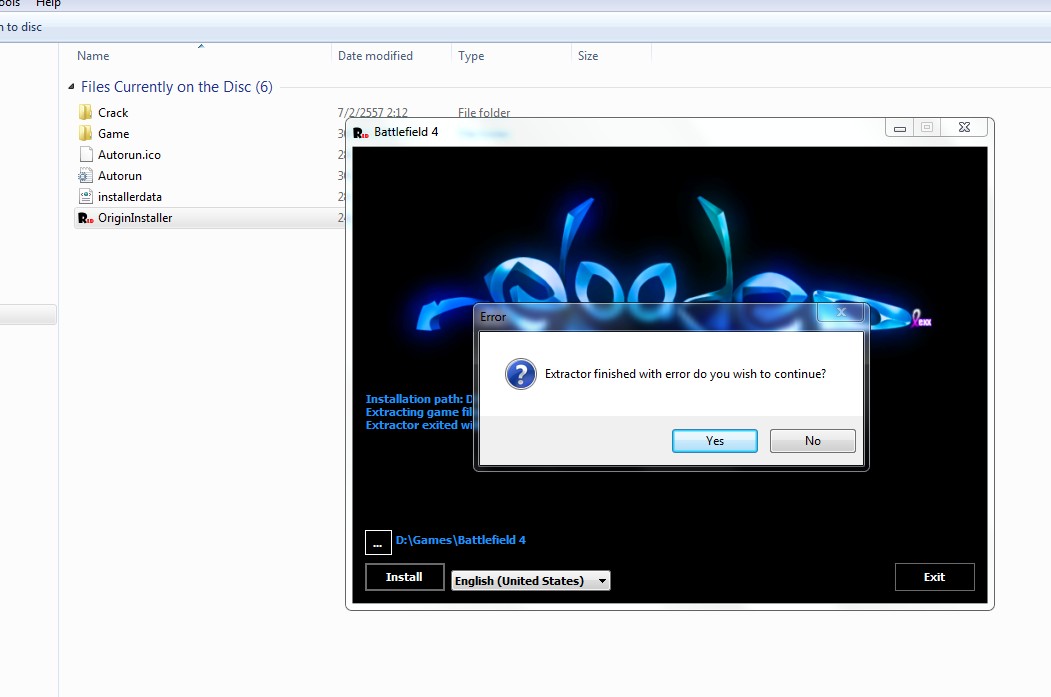Open the English (United States) language dropdown

click(x=531, y=581)
